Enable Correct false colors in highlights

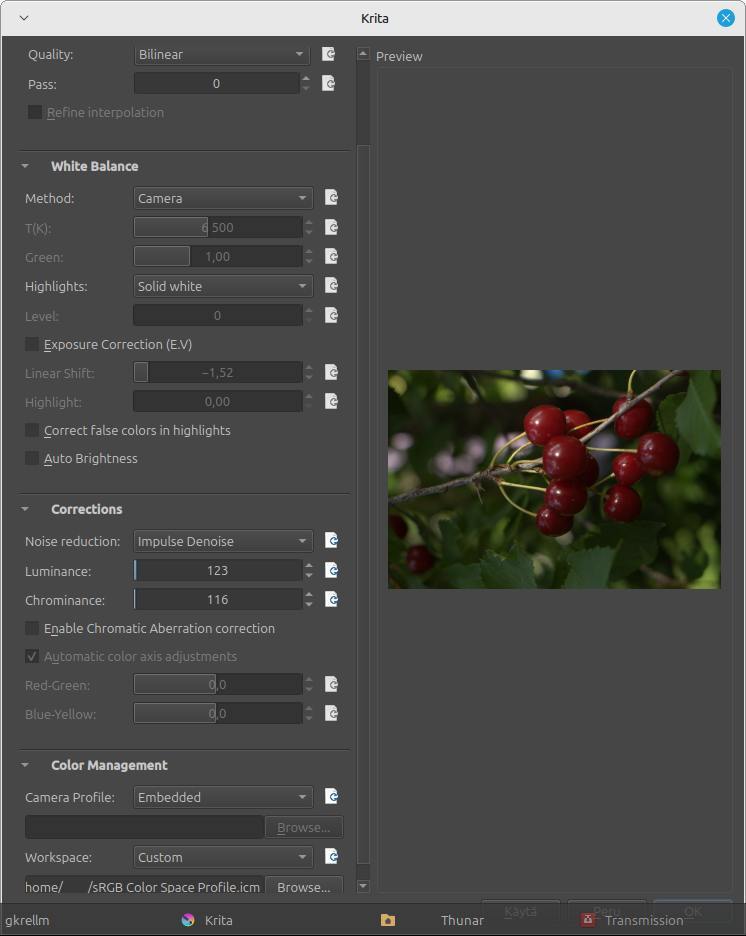(x=32, y=430)
